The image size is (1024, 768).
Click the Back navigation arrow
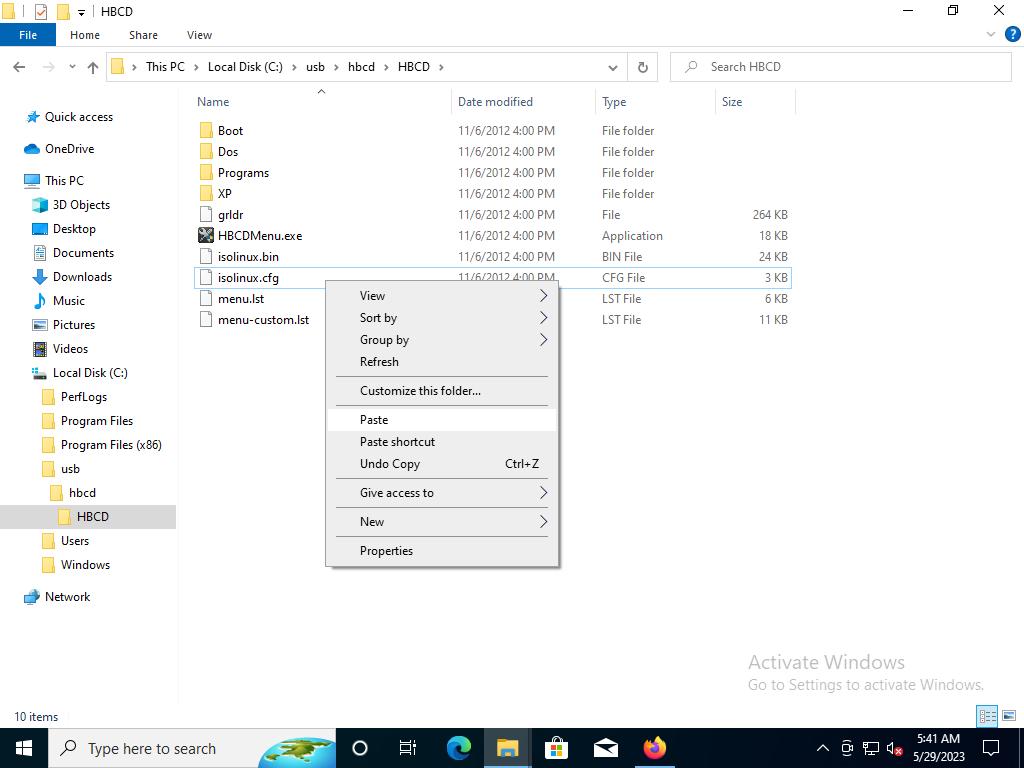coord(19,67)
